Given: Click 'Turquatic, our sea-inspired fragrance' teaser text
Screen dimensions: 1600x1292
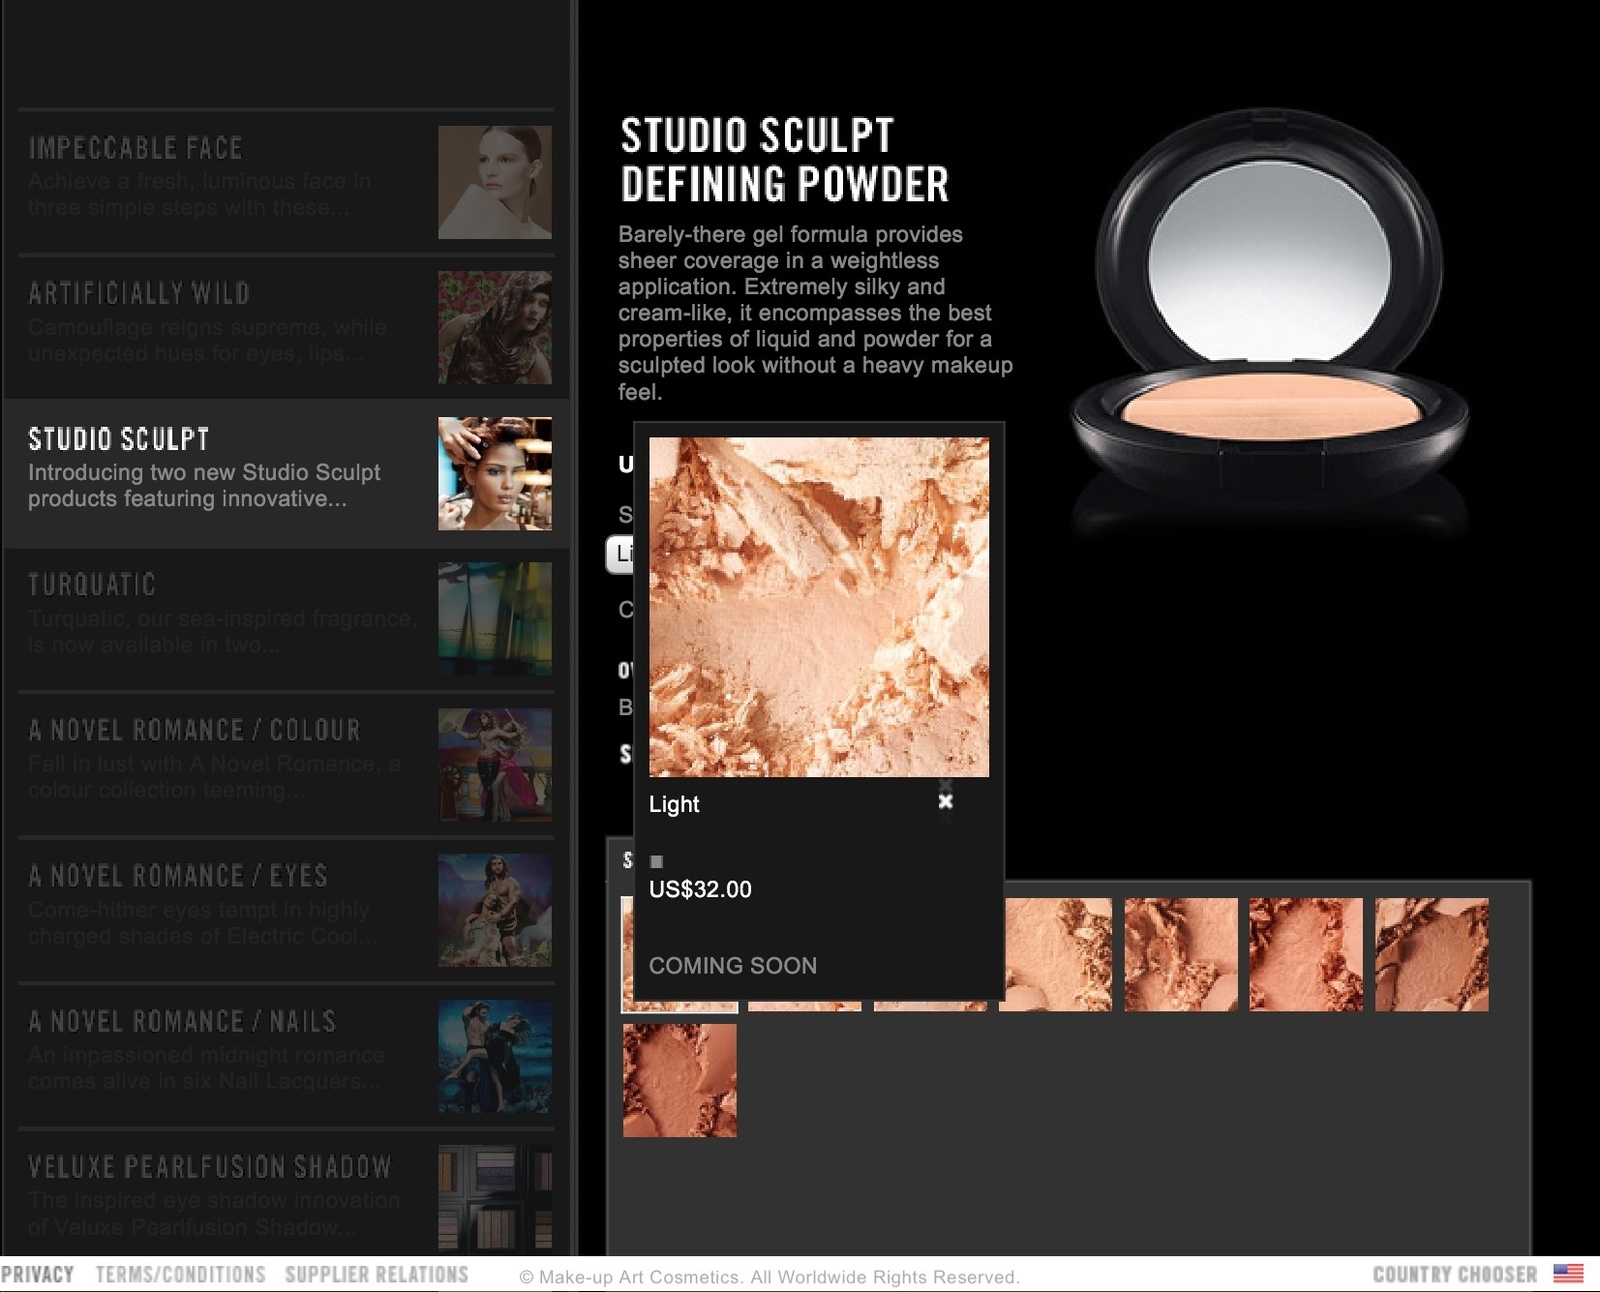Looking at the screenshot, I should (x=222, y=631).
